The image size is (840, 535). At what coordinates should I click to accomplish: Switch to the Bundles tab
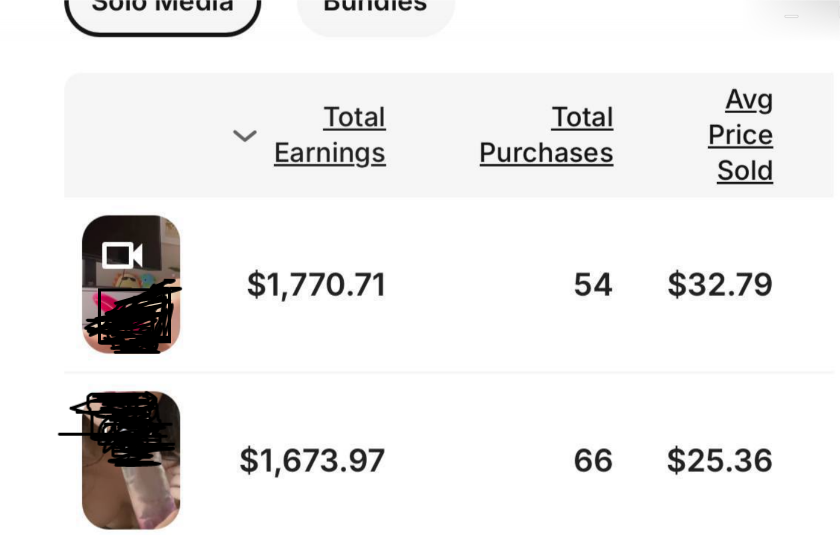point(375,8)
